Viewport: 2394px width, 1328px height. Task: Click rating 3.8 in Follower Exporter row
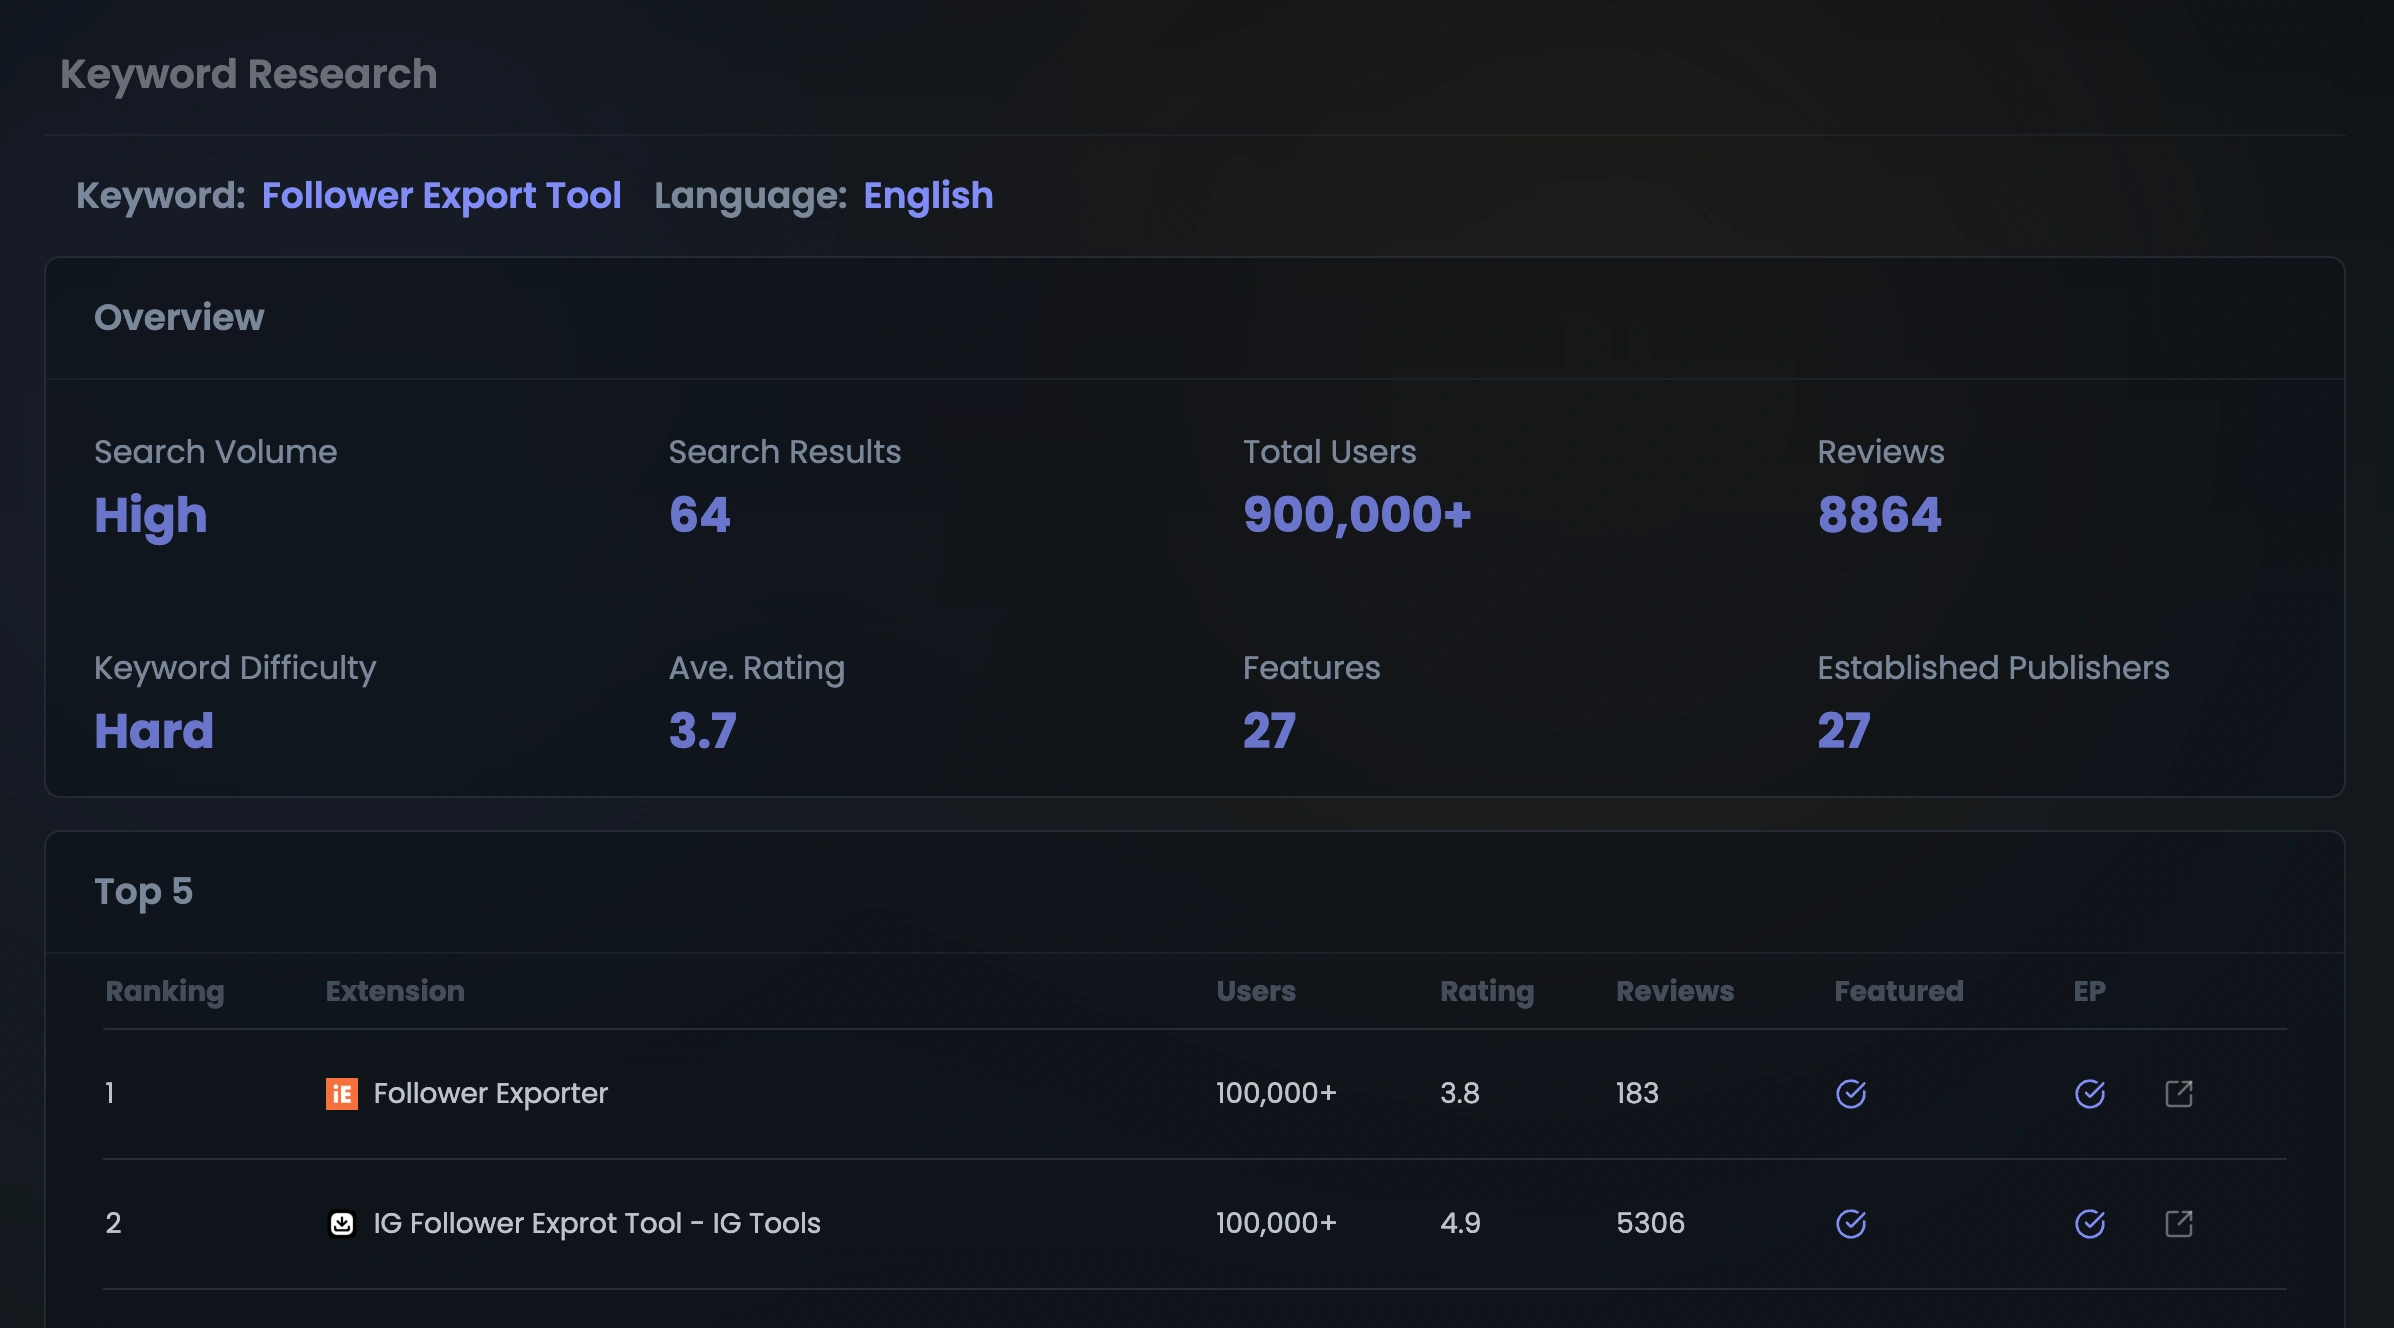click(1459, 1093)
